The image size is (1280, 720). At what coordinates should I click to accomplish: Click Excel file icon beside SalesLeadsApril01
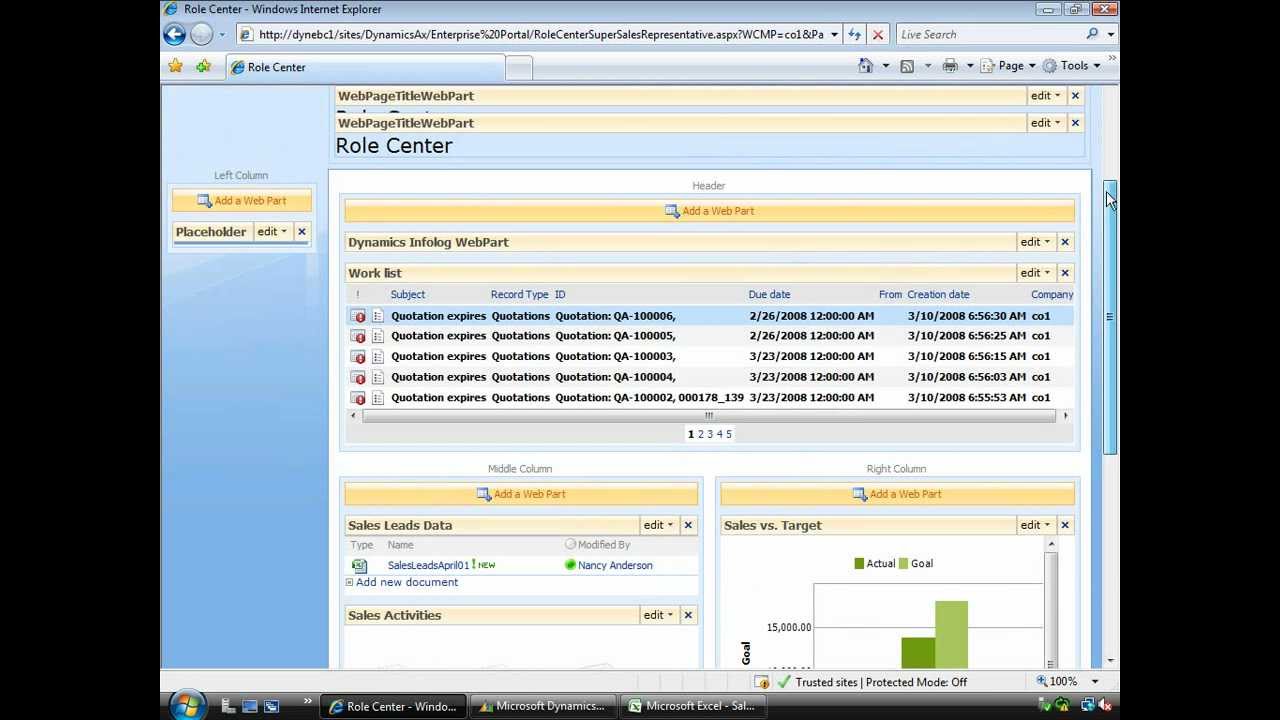click(359, 565)
